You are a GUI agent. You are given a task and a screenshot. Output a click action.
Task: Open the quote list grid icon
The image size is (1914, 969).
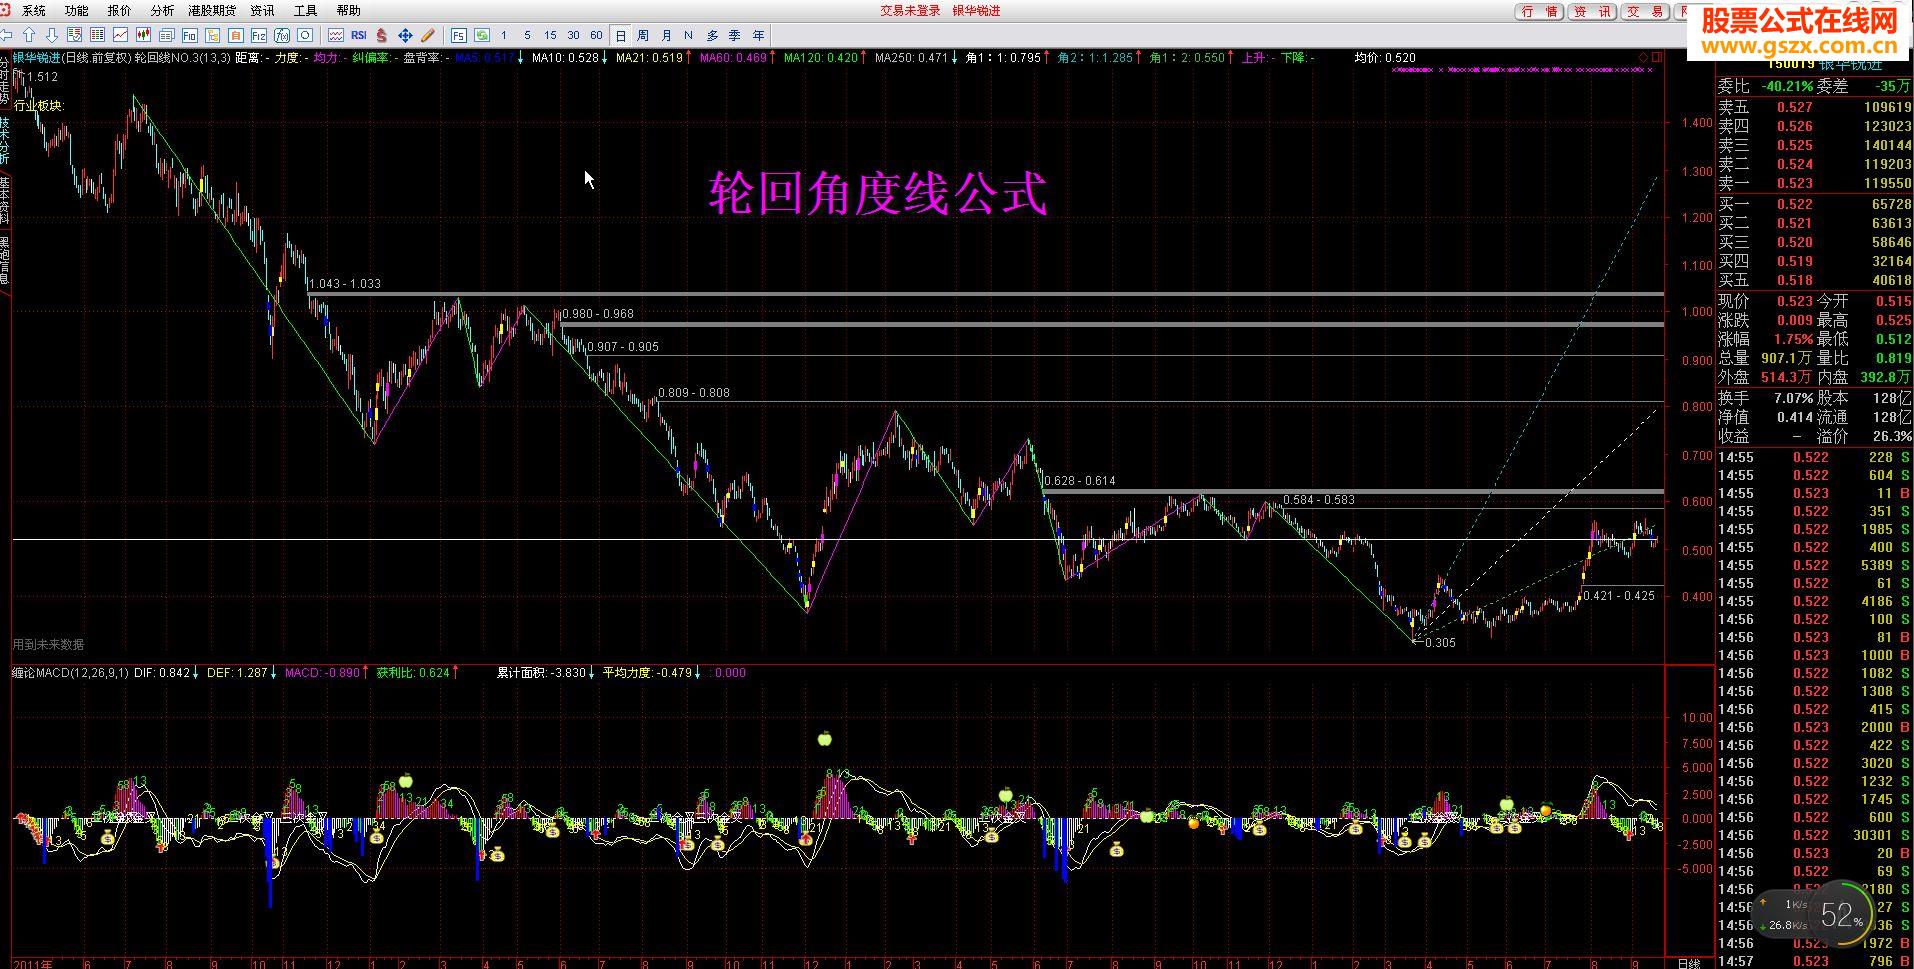click(97, 35)
